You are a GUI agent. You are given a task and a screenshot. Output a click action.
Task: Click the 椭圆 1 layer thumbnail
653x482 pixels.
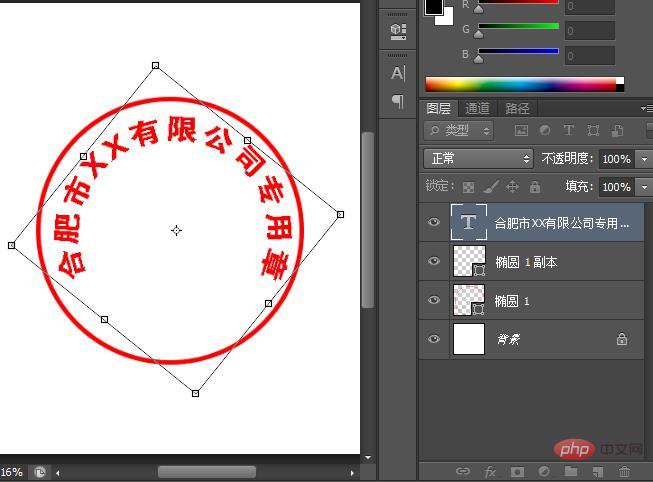click(x=469, y=300)
